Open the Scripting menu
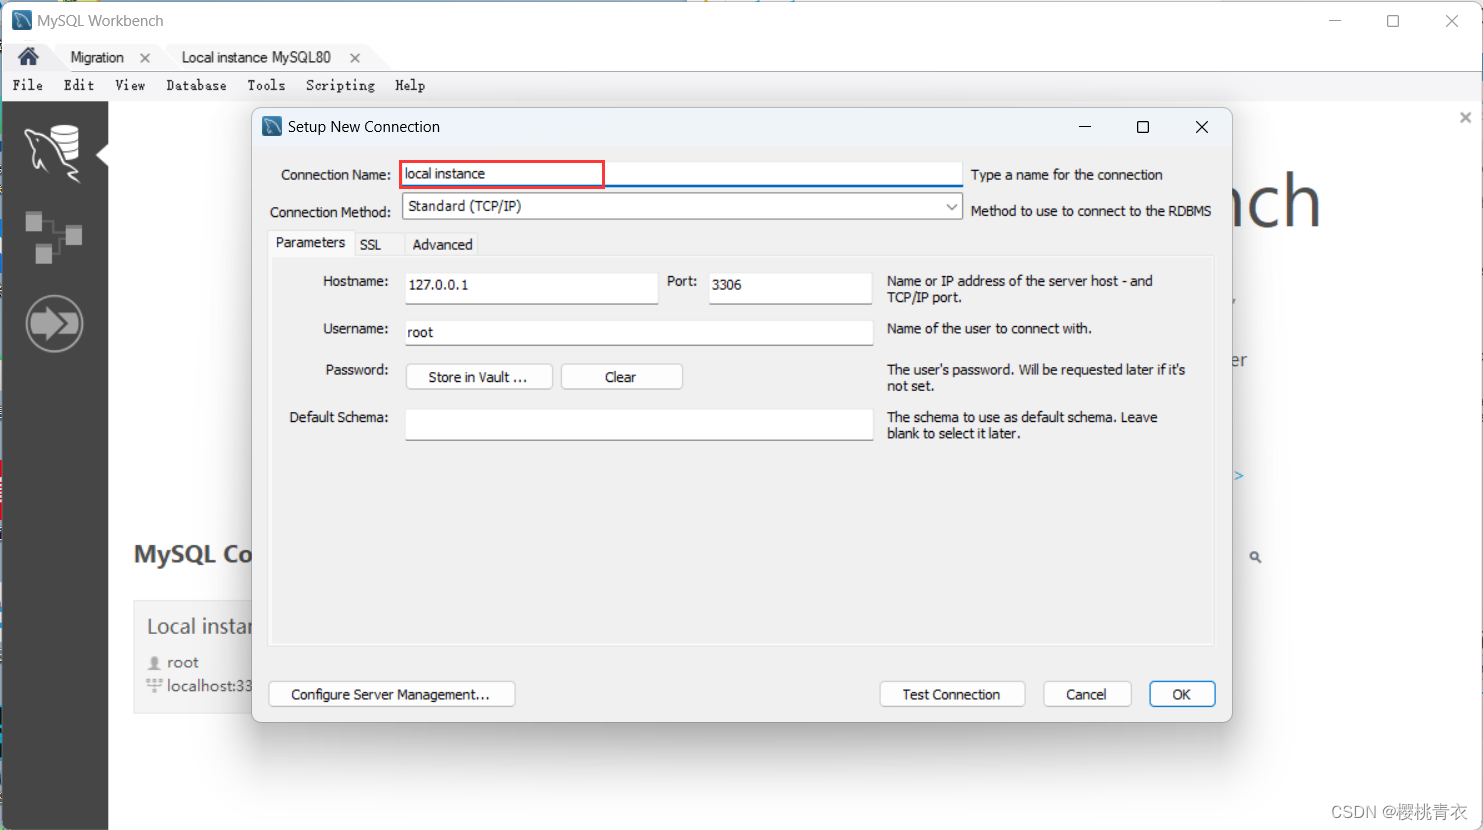This screenshot has height=830, width=1483. [x=340, y=86]
